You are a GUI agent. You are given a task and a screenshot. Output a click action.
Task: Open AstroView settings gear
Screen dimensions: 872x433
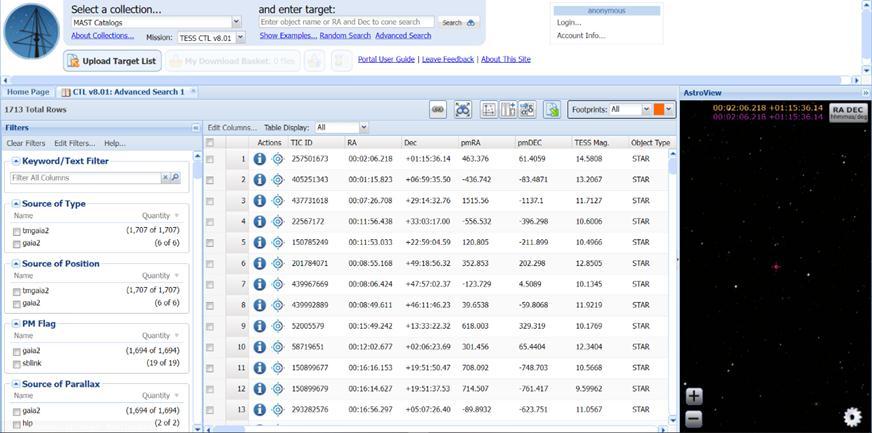tap(852, 417)
